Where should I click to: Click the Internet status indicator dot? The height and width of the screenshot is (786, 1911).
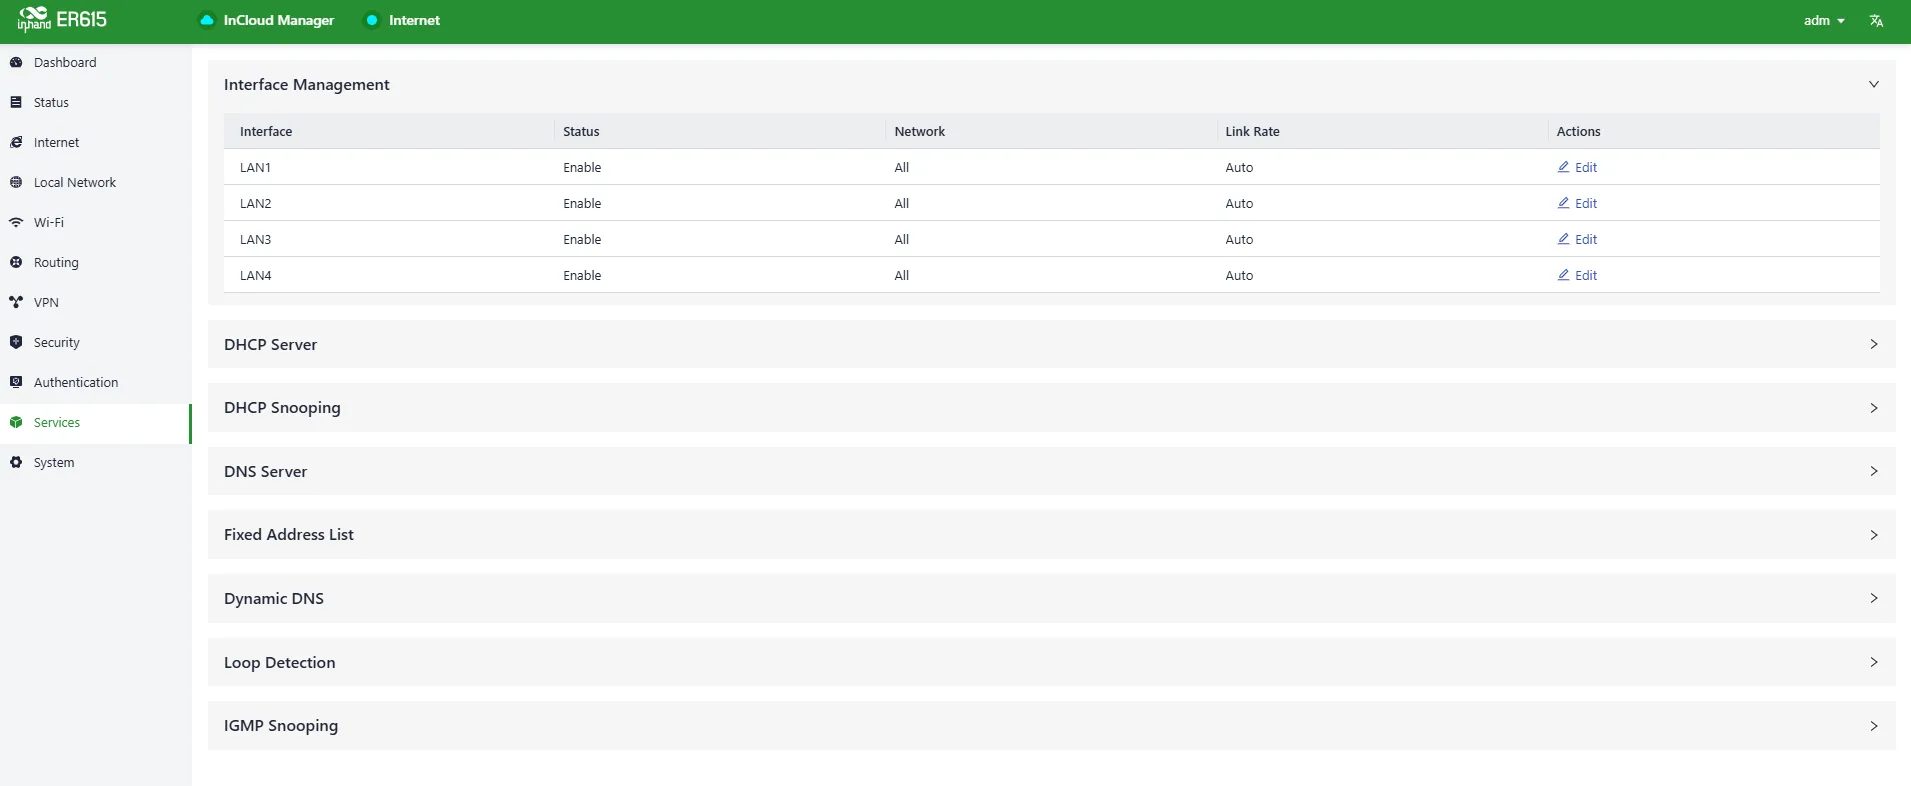click(372, 20)
